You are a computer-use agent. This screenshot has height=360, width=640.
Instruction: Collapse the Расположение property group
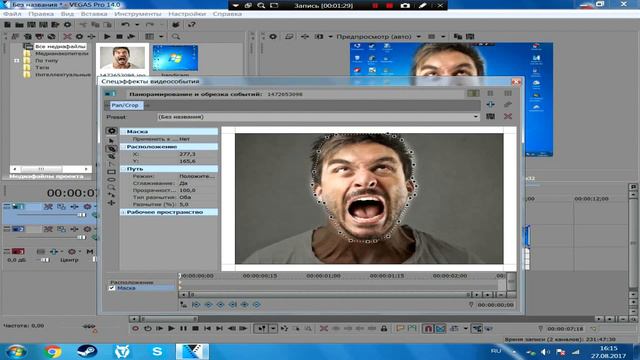click(123, 147)
